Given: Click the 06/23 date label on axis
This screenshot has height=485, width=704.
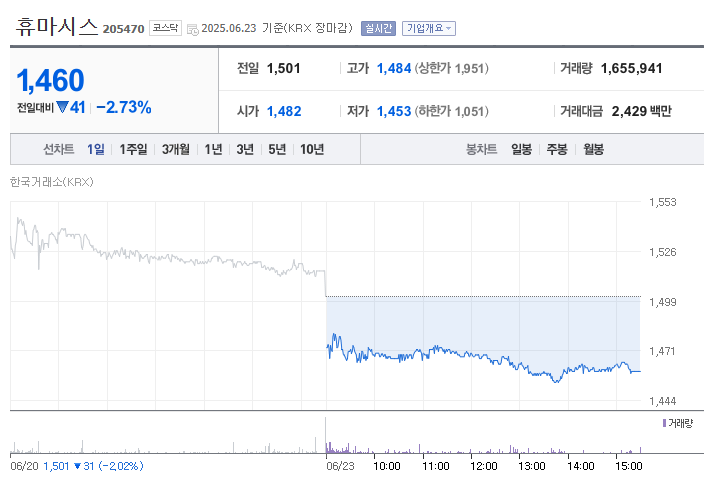Looking at the screenshot, I should click(x=340, y=466).
